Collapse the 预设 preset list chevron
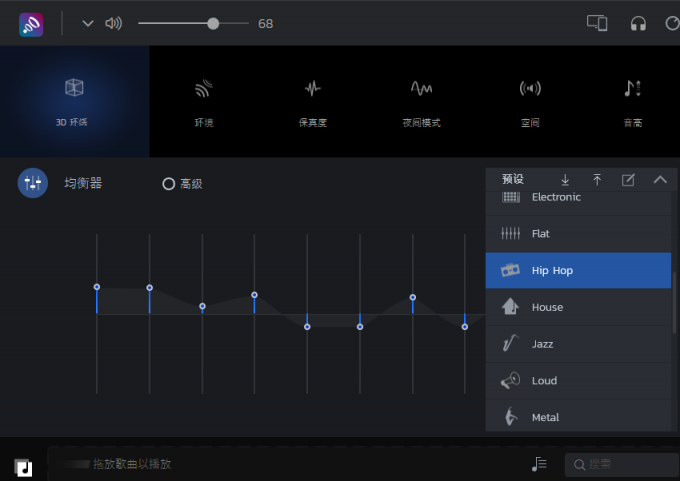Screen dimensions: 680x481 [660, 180]
